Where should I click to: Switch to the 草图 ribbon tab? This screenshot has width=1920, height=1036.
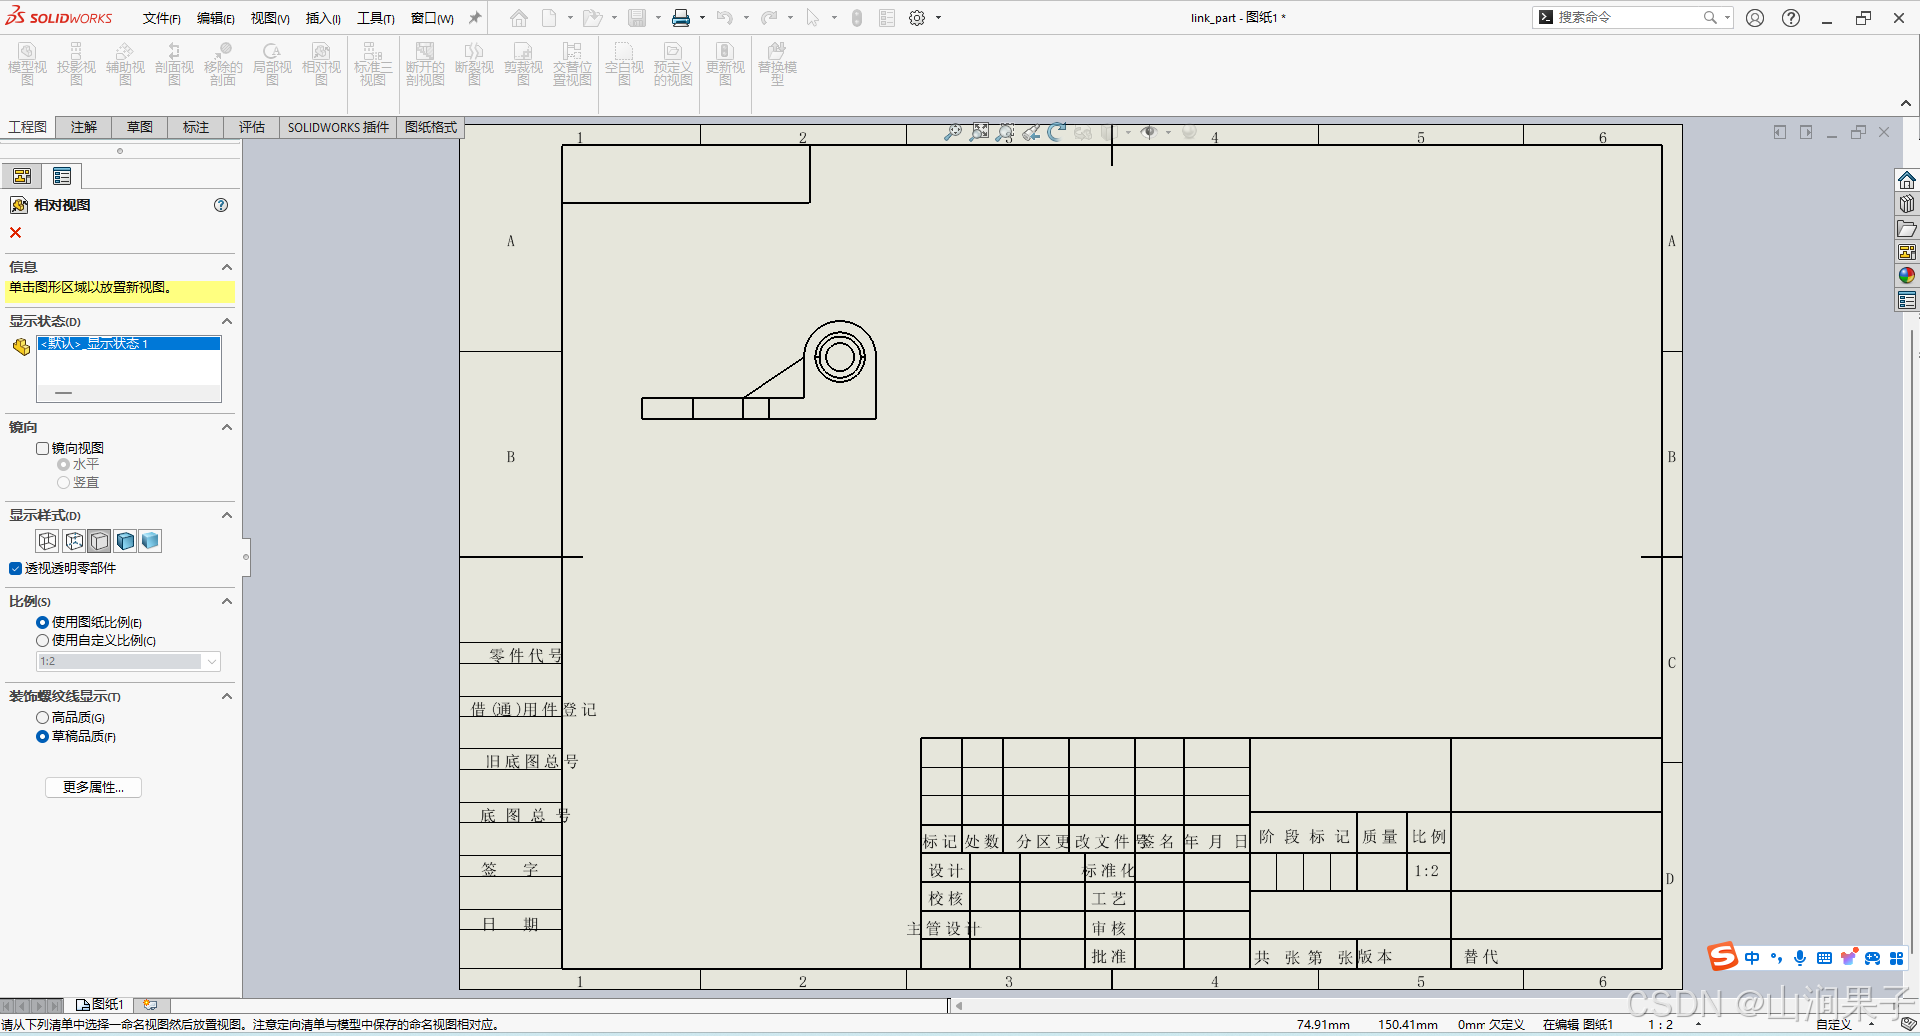coord(140,127)
